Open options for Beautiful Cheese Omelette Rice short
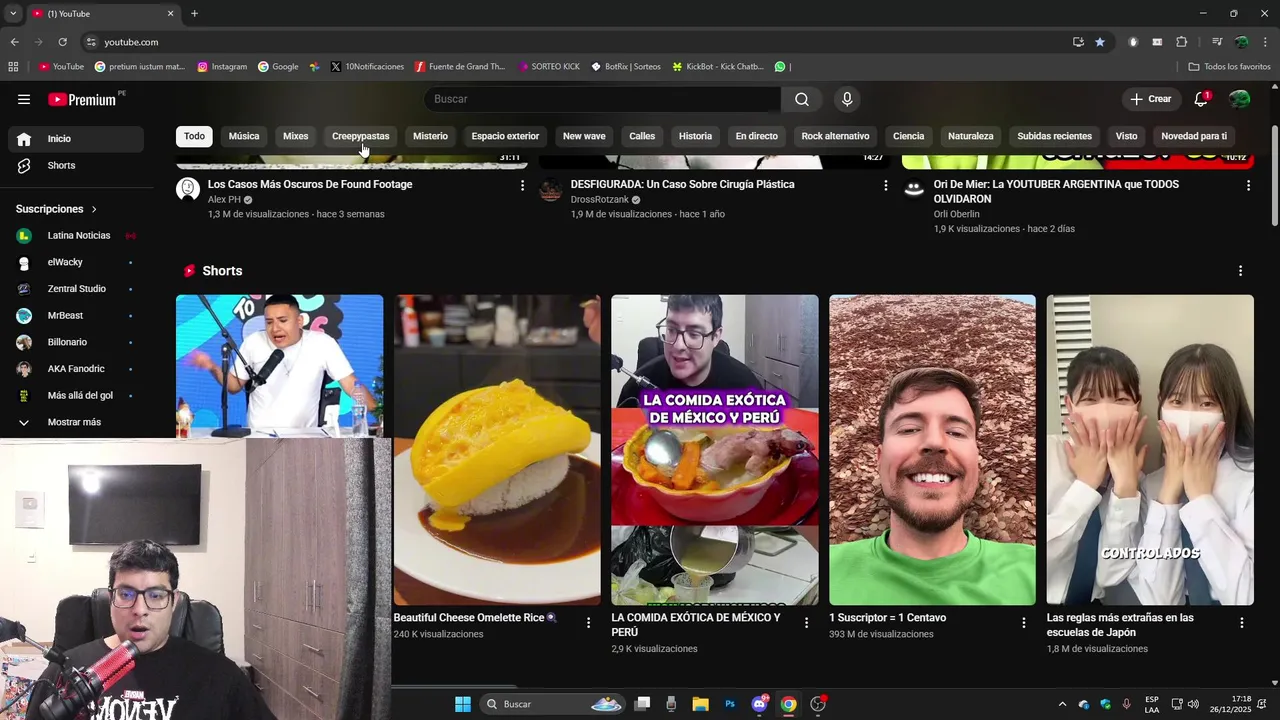Screen dimensions: 1280x720 tap(588, 623)
